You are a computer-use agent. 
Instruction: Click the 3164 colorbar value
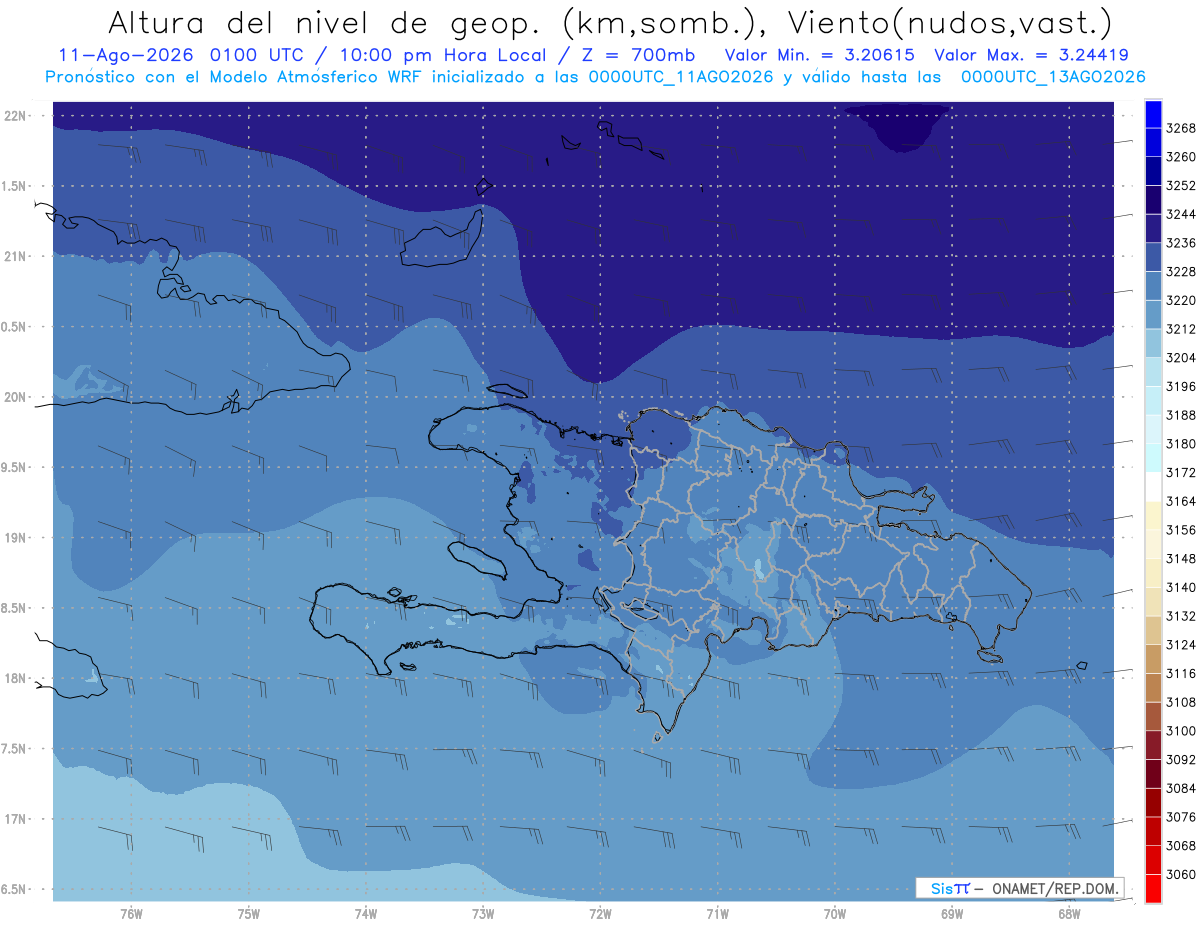pos(1181,501)
